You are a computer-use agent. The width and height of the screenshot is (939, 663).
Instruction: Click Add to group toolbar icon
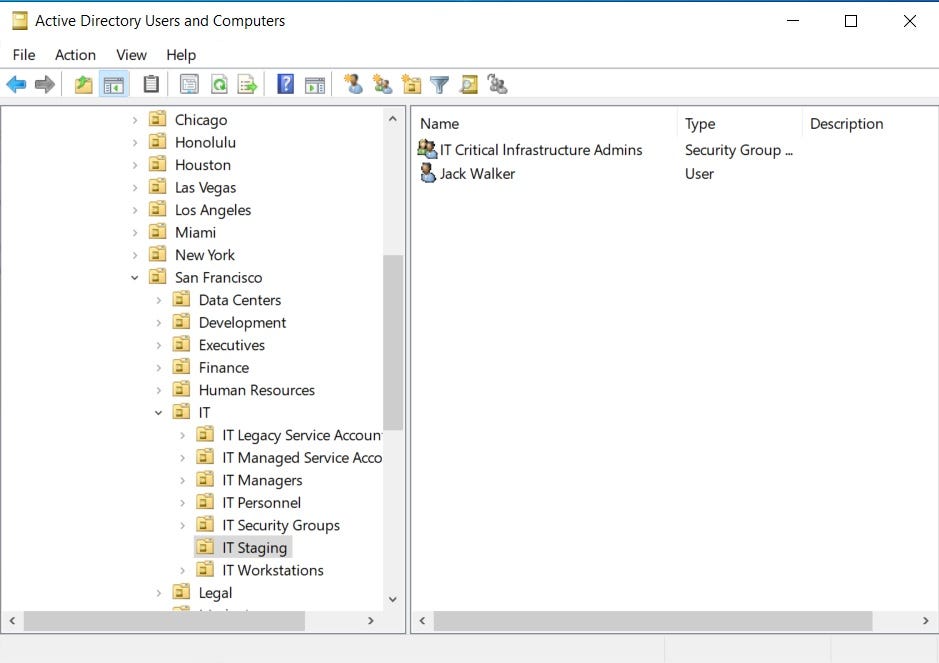(497, 84)
